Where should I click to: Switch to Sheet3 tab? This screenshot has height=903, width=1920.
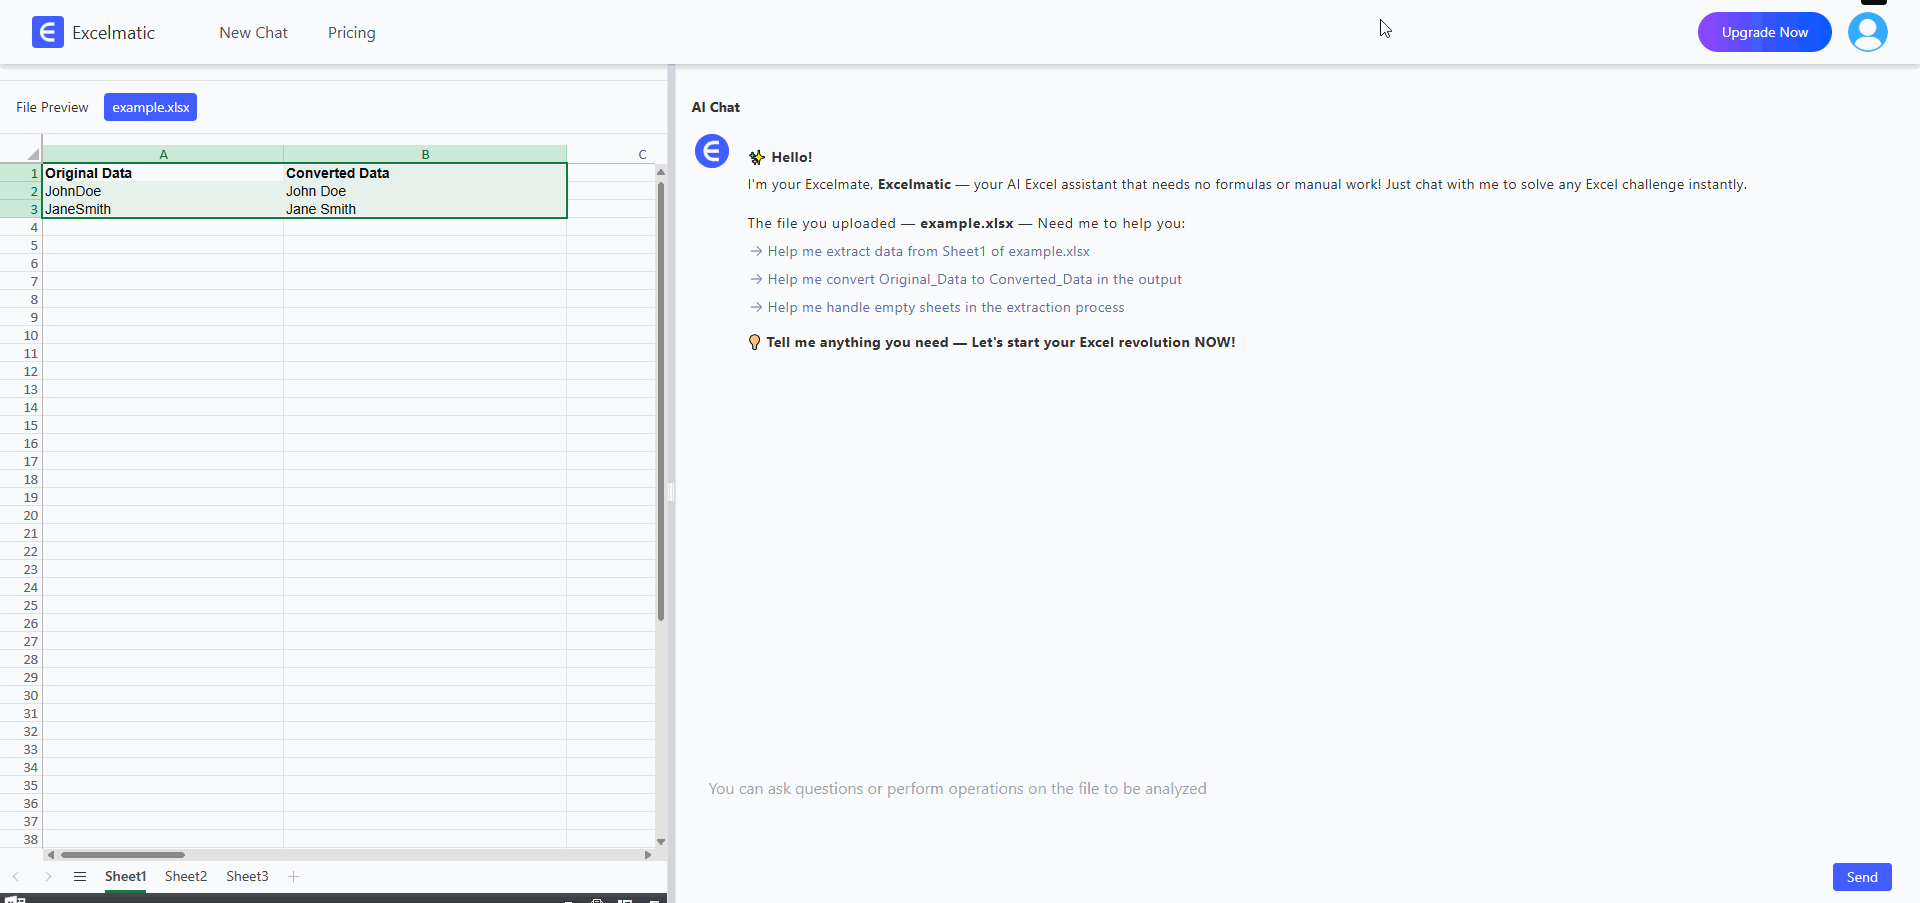click(x=247, y=876)
